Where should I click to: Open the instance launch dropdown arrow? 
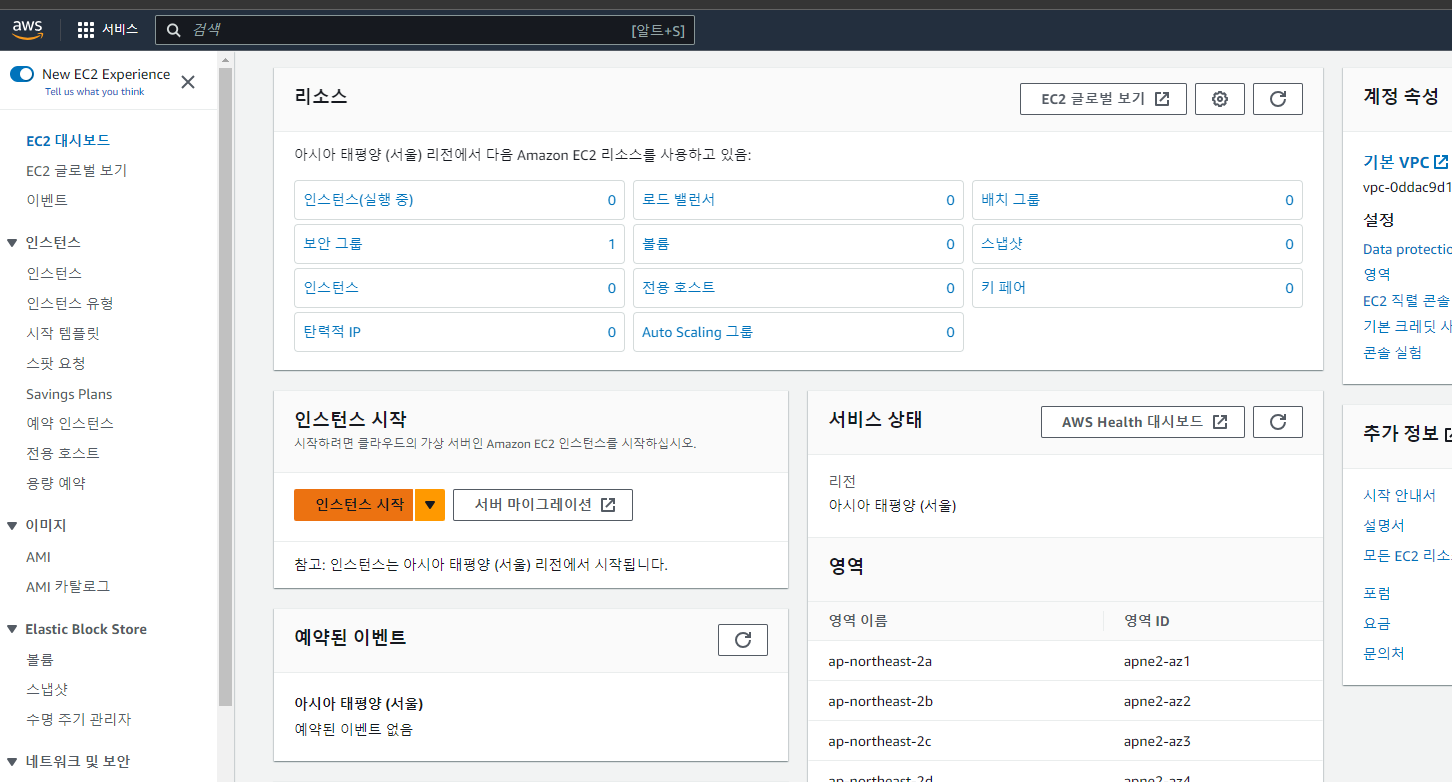pos(430,505)
